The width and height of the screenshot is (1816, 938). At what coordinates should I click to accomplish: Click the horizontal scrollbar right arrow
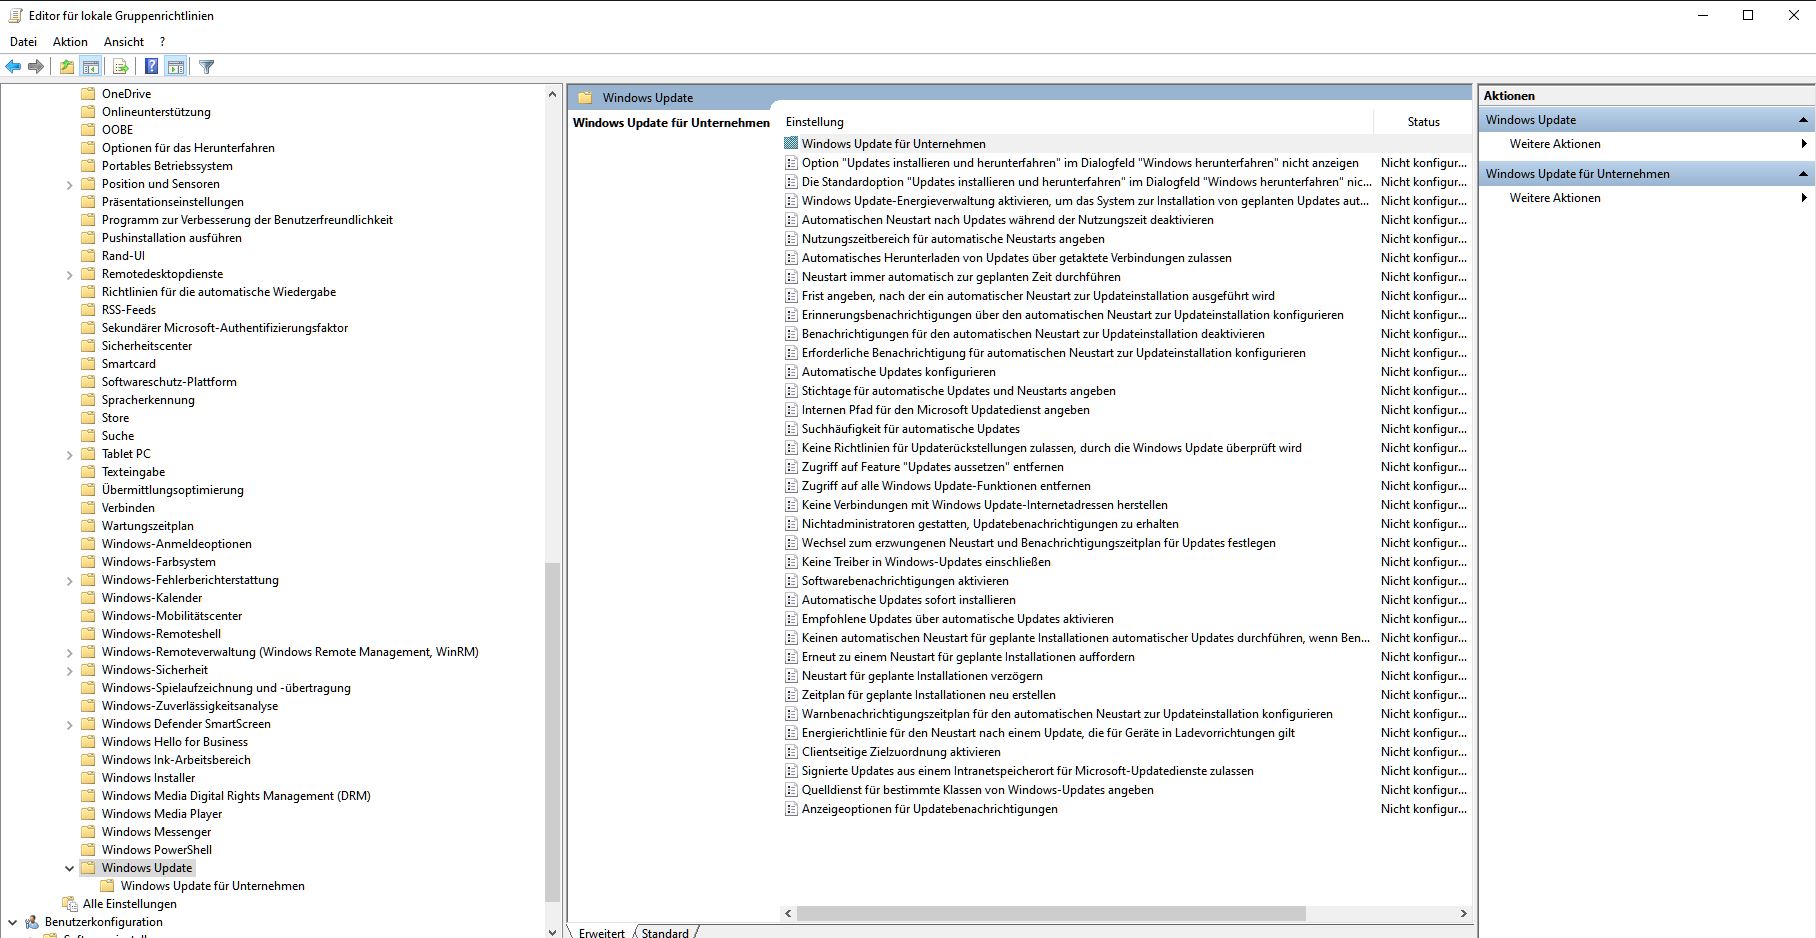(1463, 914)
